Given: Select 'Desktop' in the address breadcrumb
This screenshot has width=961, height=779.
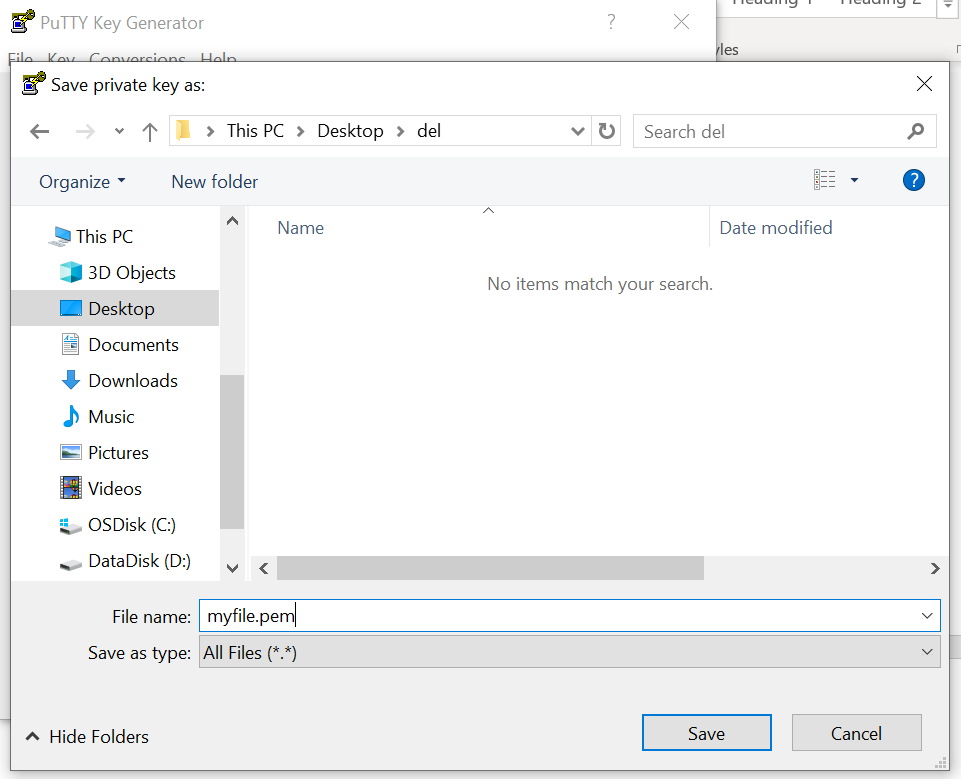Looking at the screenshot, I should click(x=350, y=131).
